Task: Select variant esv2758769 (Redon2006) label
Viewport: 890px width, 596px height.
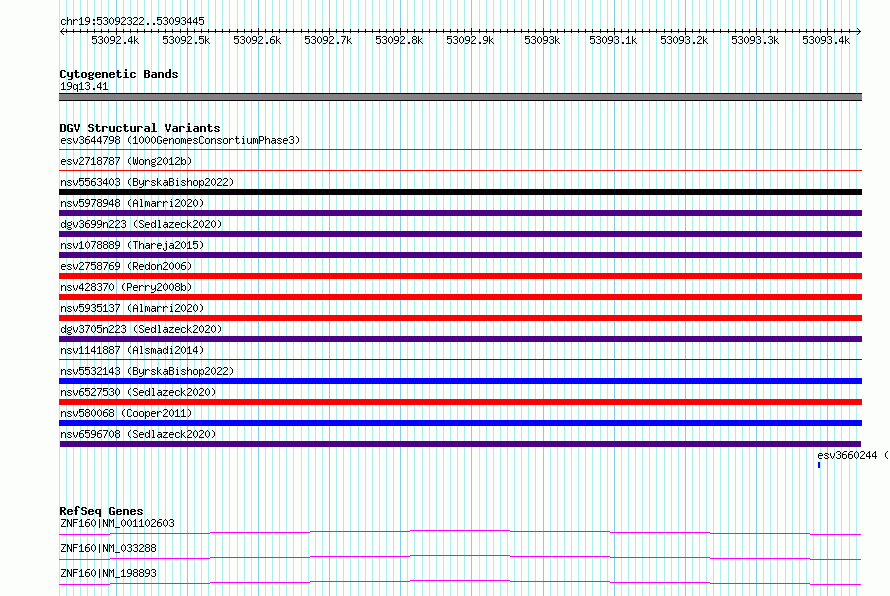Action: [x=126, y=266]
